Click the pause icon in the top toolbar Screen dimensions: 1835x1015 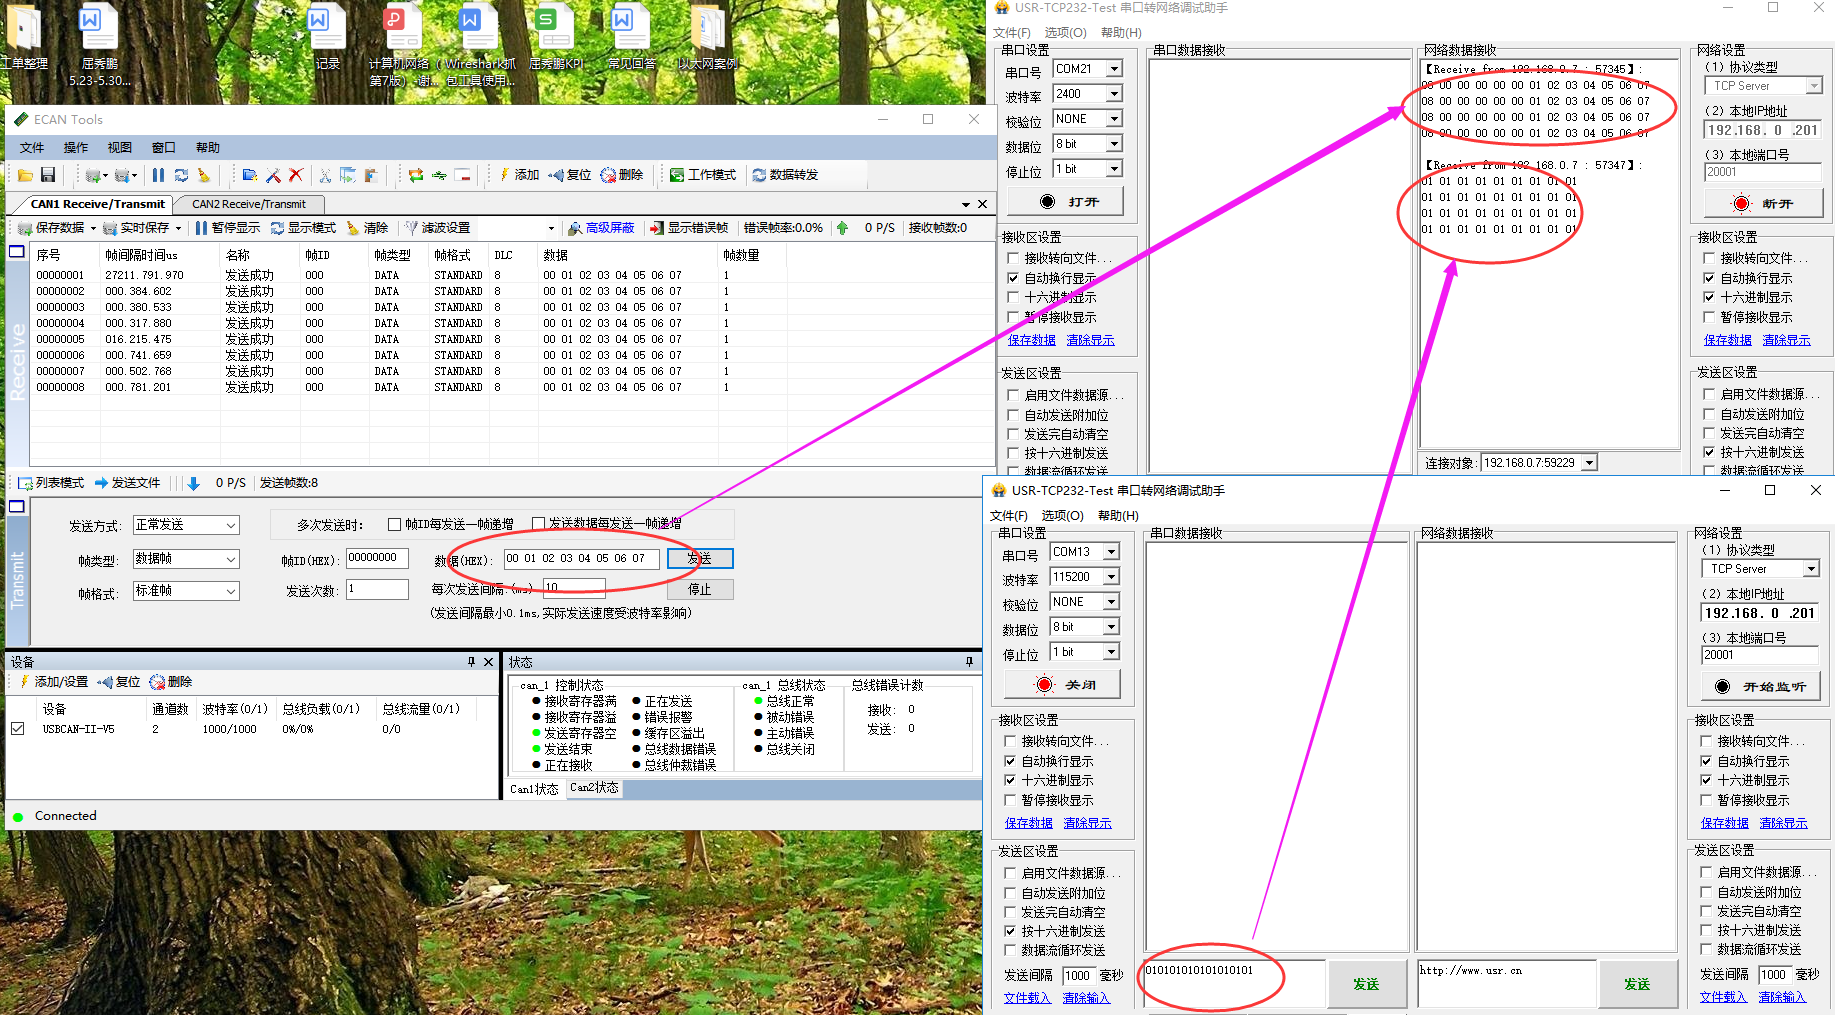point(158,175)
